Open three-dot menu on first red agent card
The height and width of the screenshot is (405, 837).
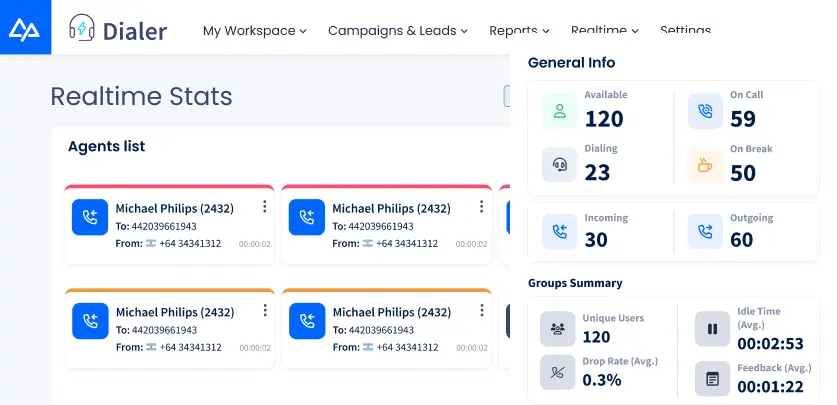264,207
